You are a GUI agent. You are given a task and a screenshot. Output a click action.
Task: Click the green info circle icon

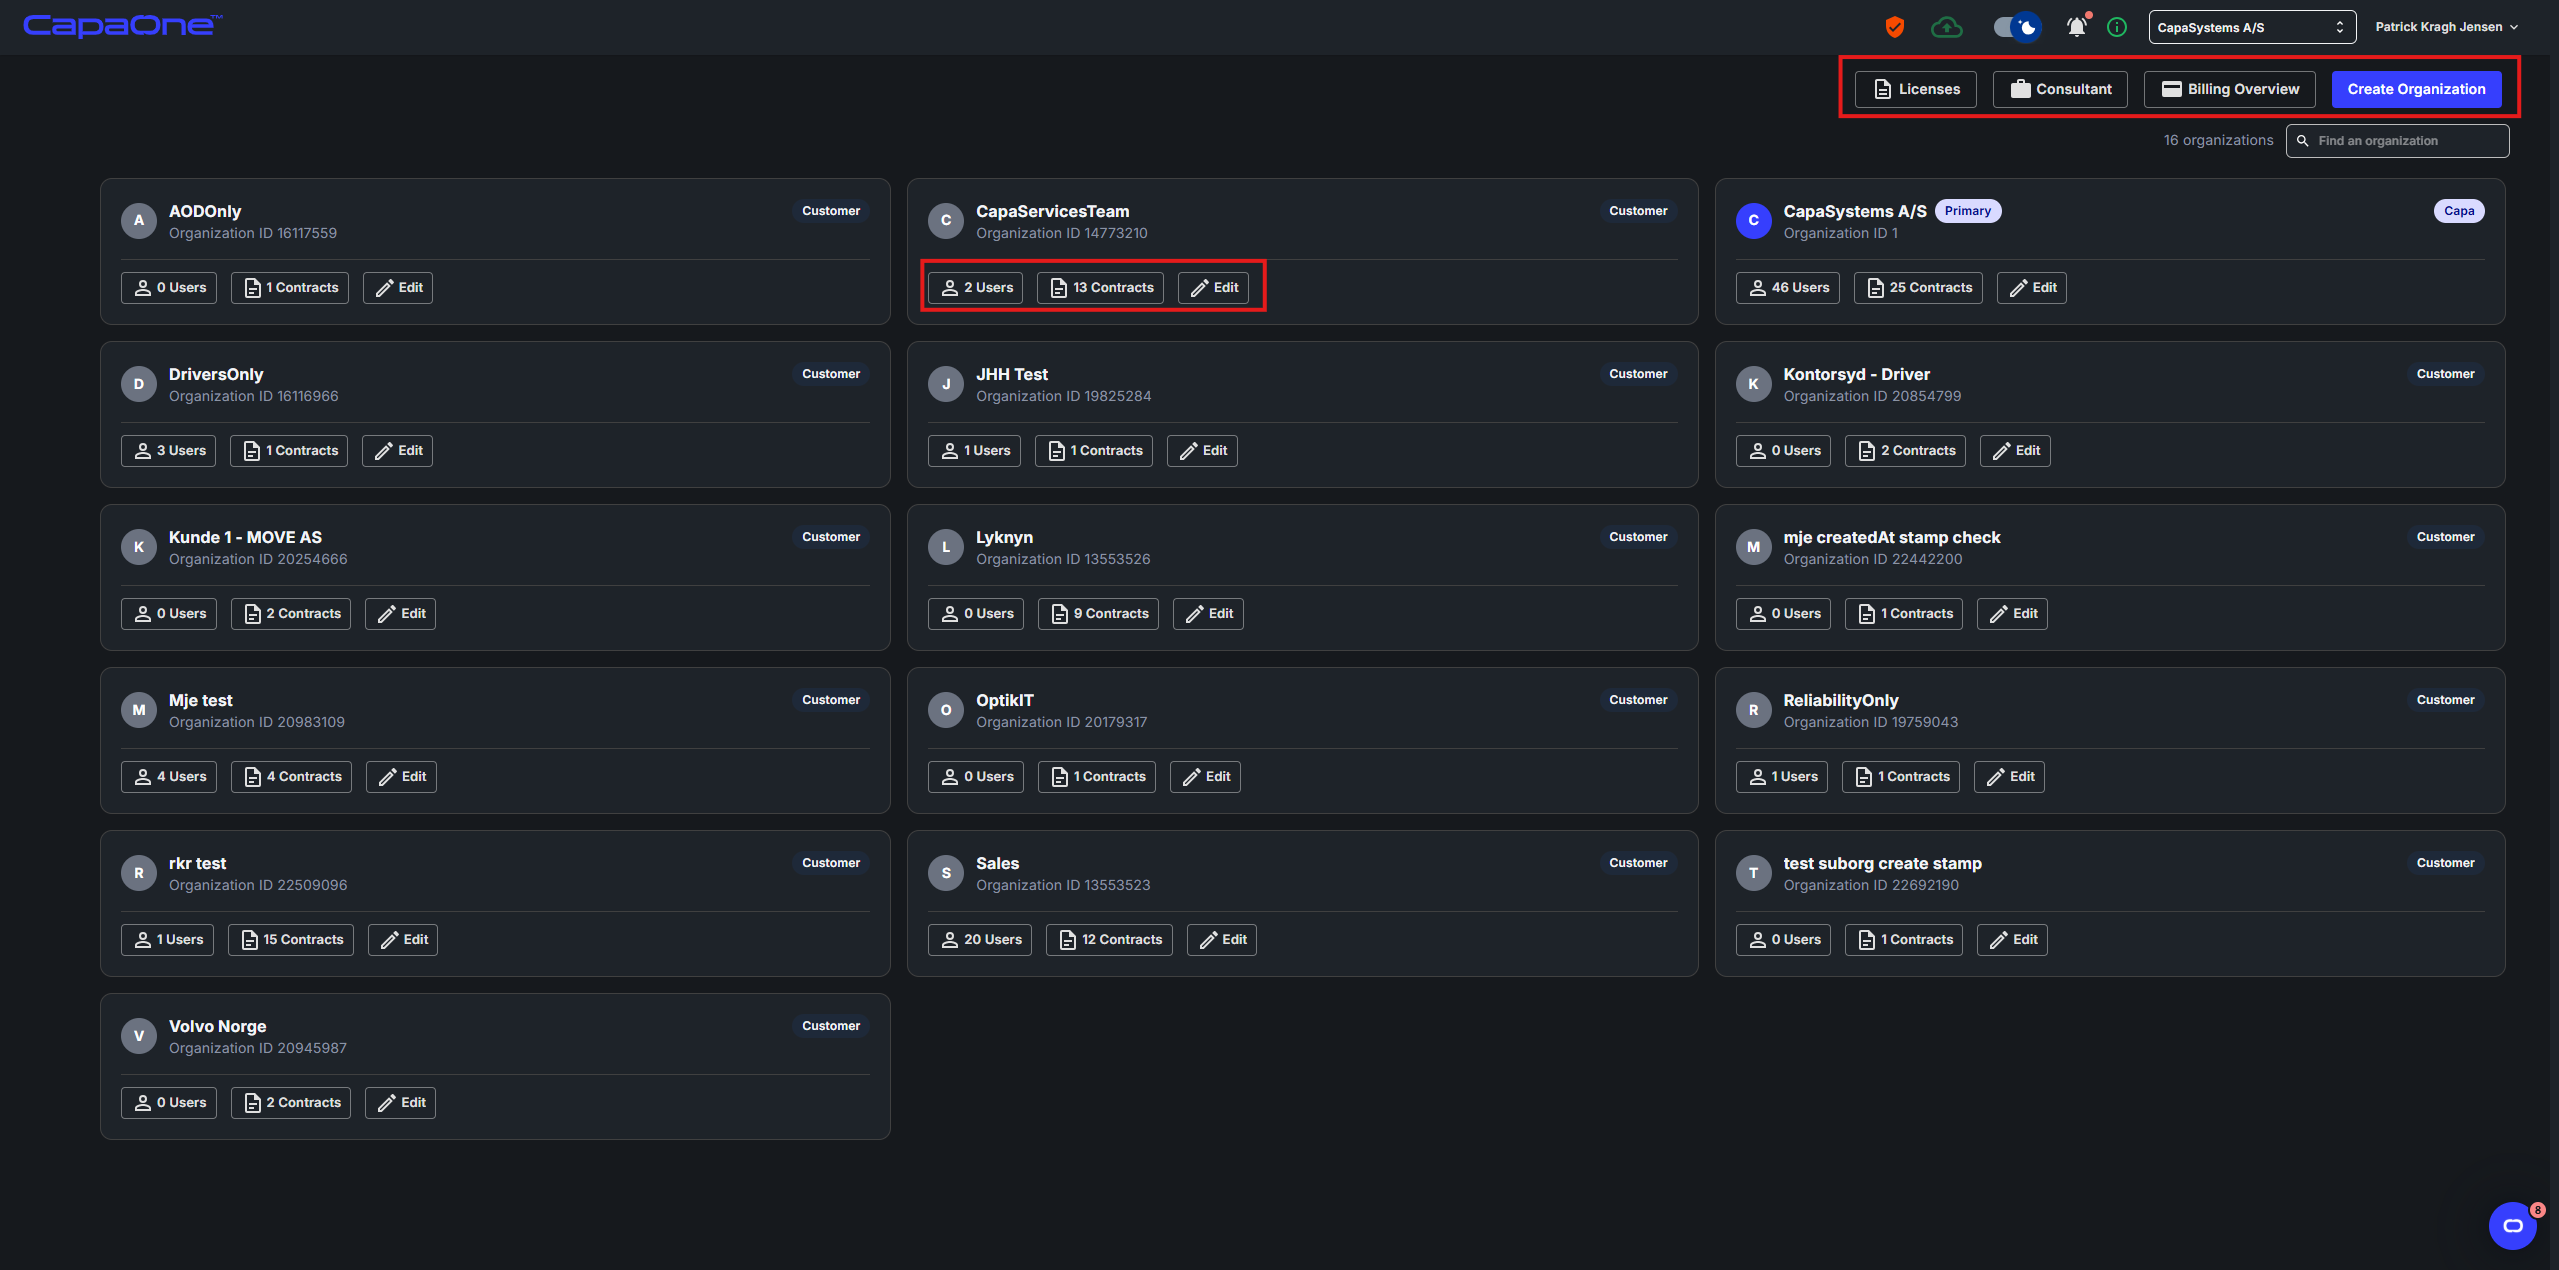[x=2117, y=27]
